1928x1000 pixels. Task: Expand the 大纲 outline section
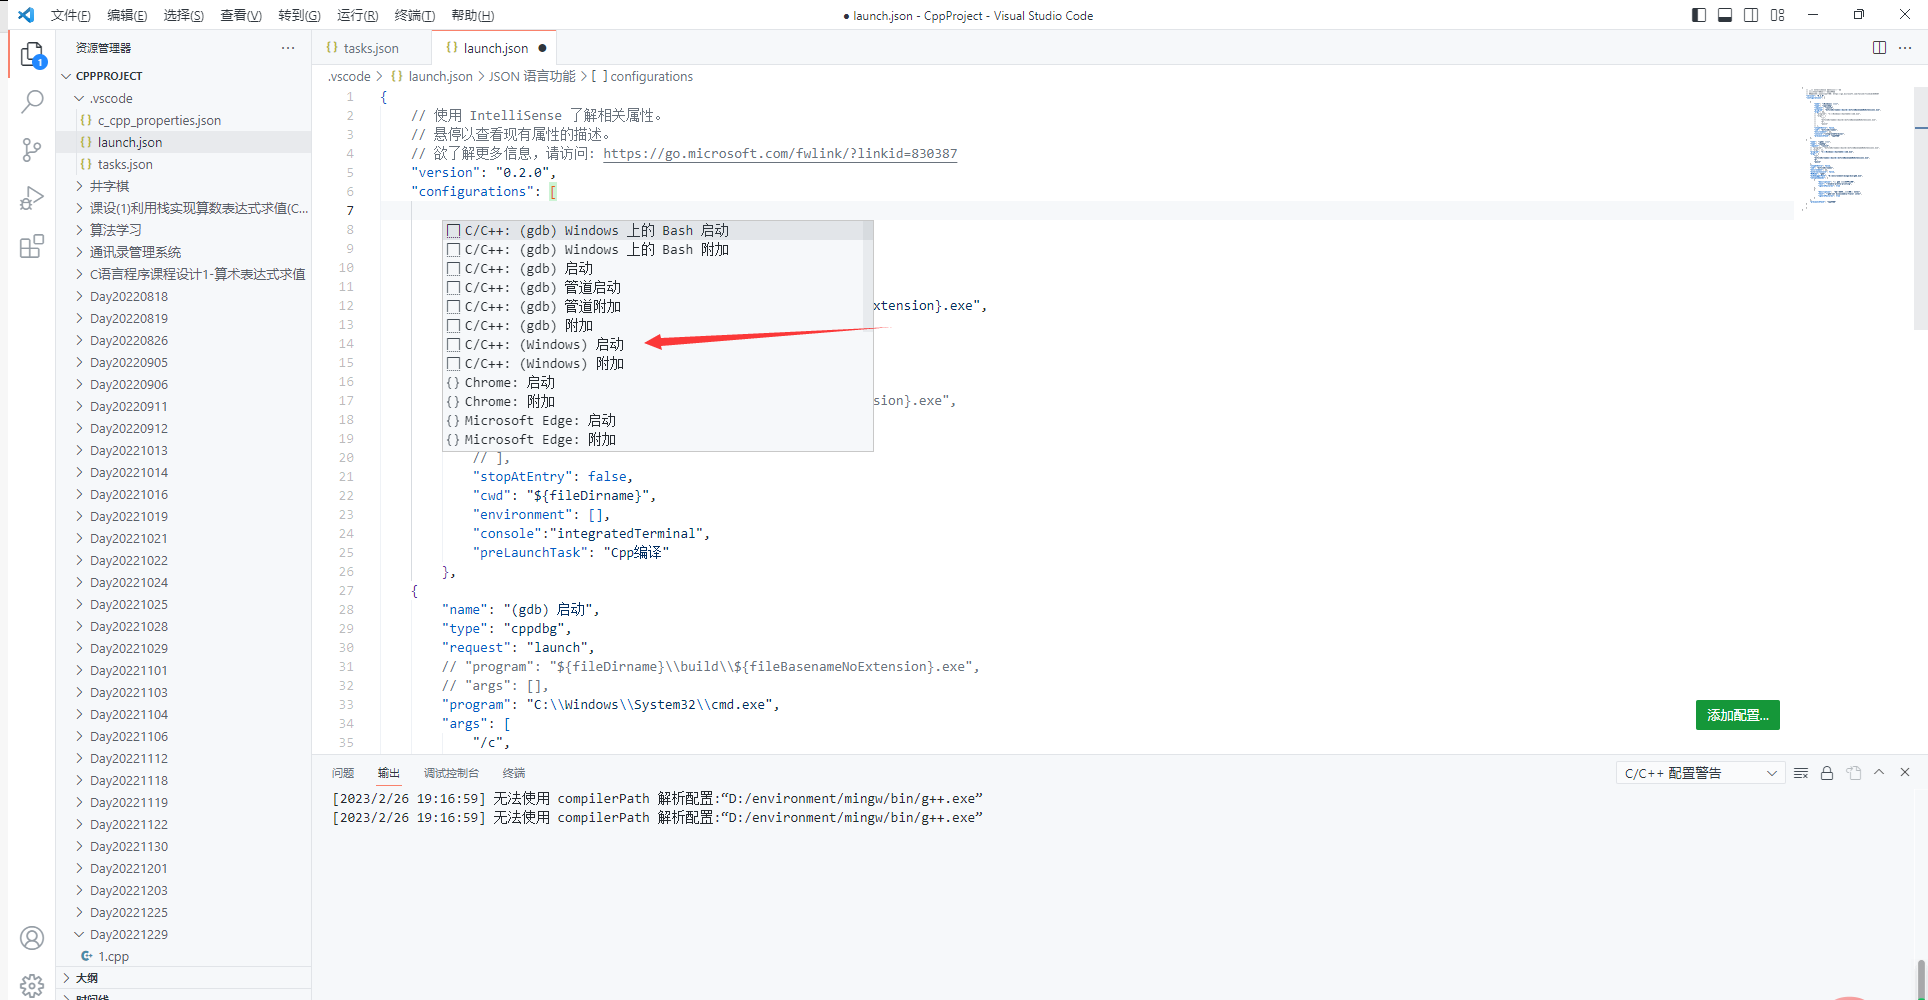[x=184, y=978]
